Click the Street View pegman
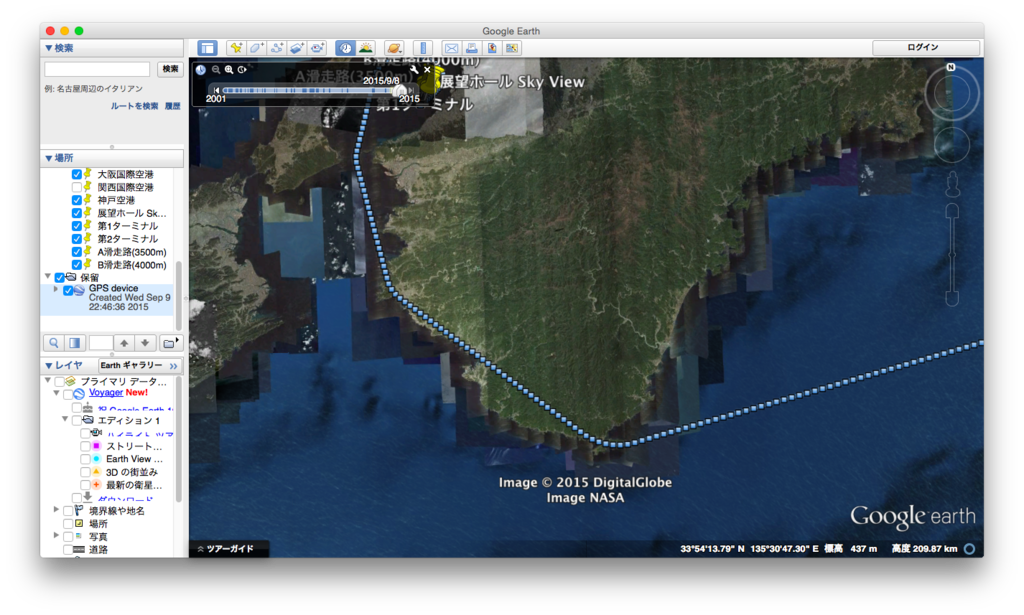 coord(952,183)
